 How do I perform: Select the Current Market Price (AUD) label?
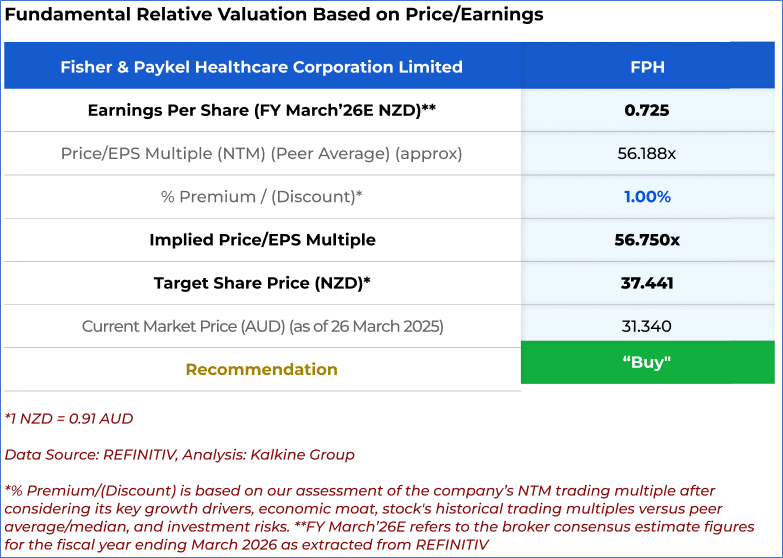tap(261, 326)
